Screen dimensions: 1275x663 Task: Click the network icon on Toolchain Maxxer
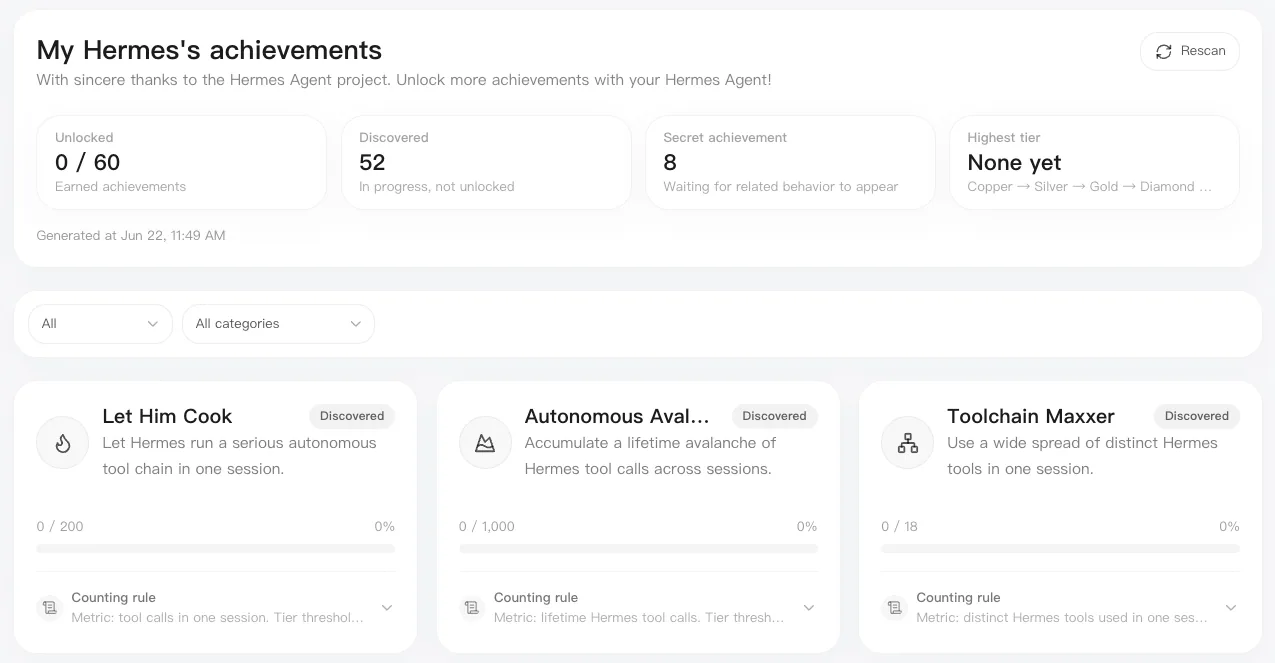[x=907, y=443]
